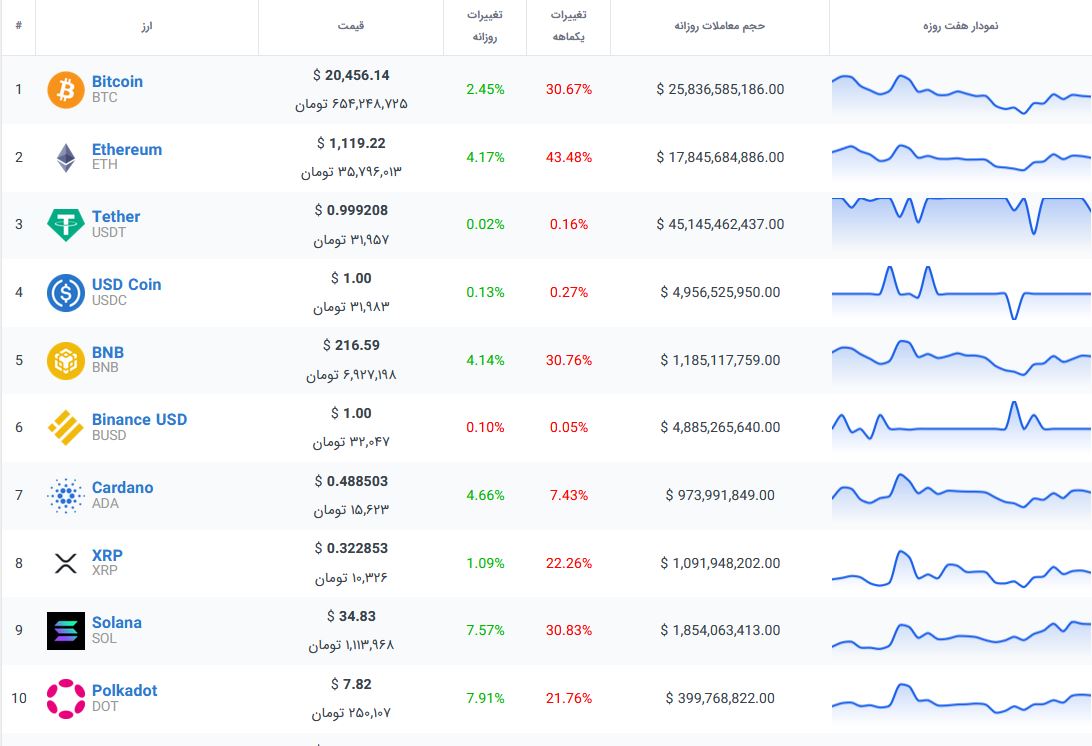Open the BNB coin page link

coord(108,352)
